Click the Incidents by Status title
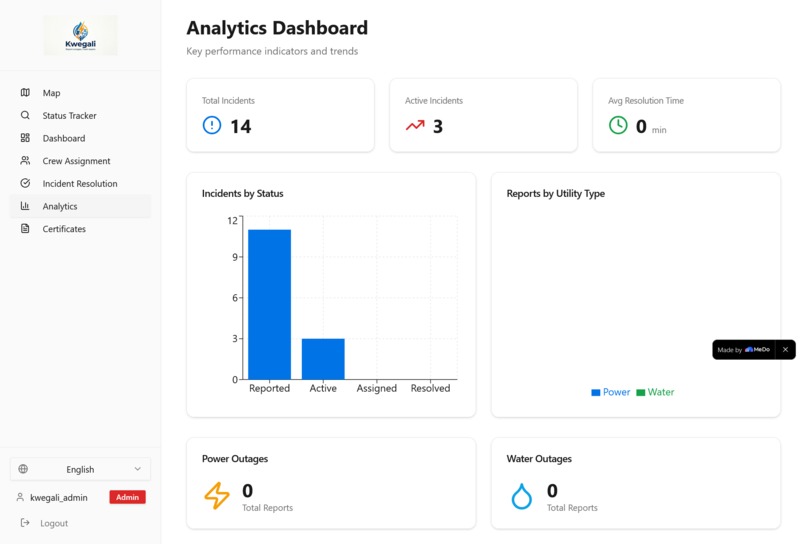This screenshot has width=806, height=544. coord(243,193)
